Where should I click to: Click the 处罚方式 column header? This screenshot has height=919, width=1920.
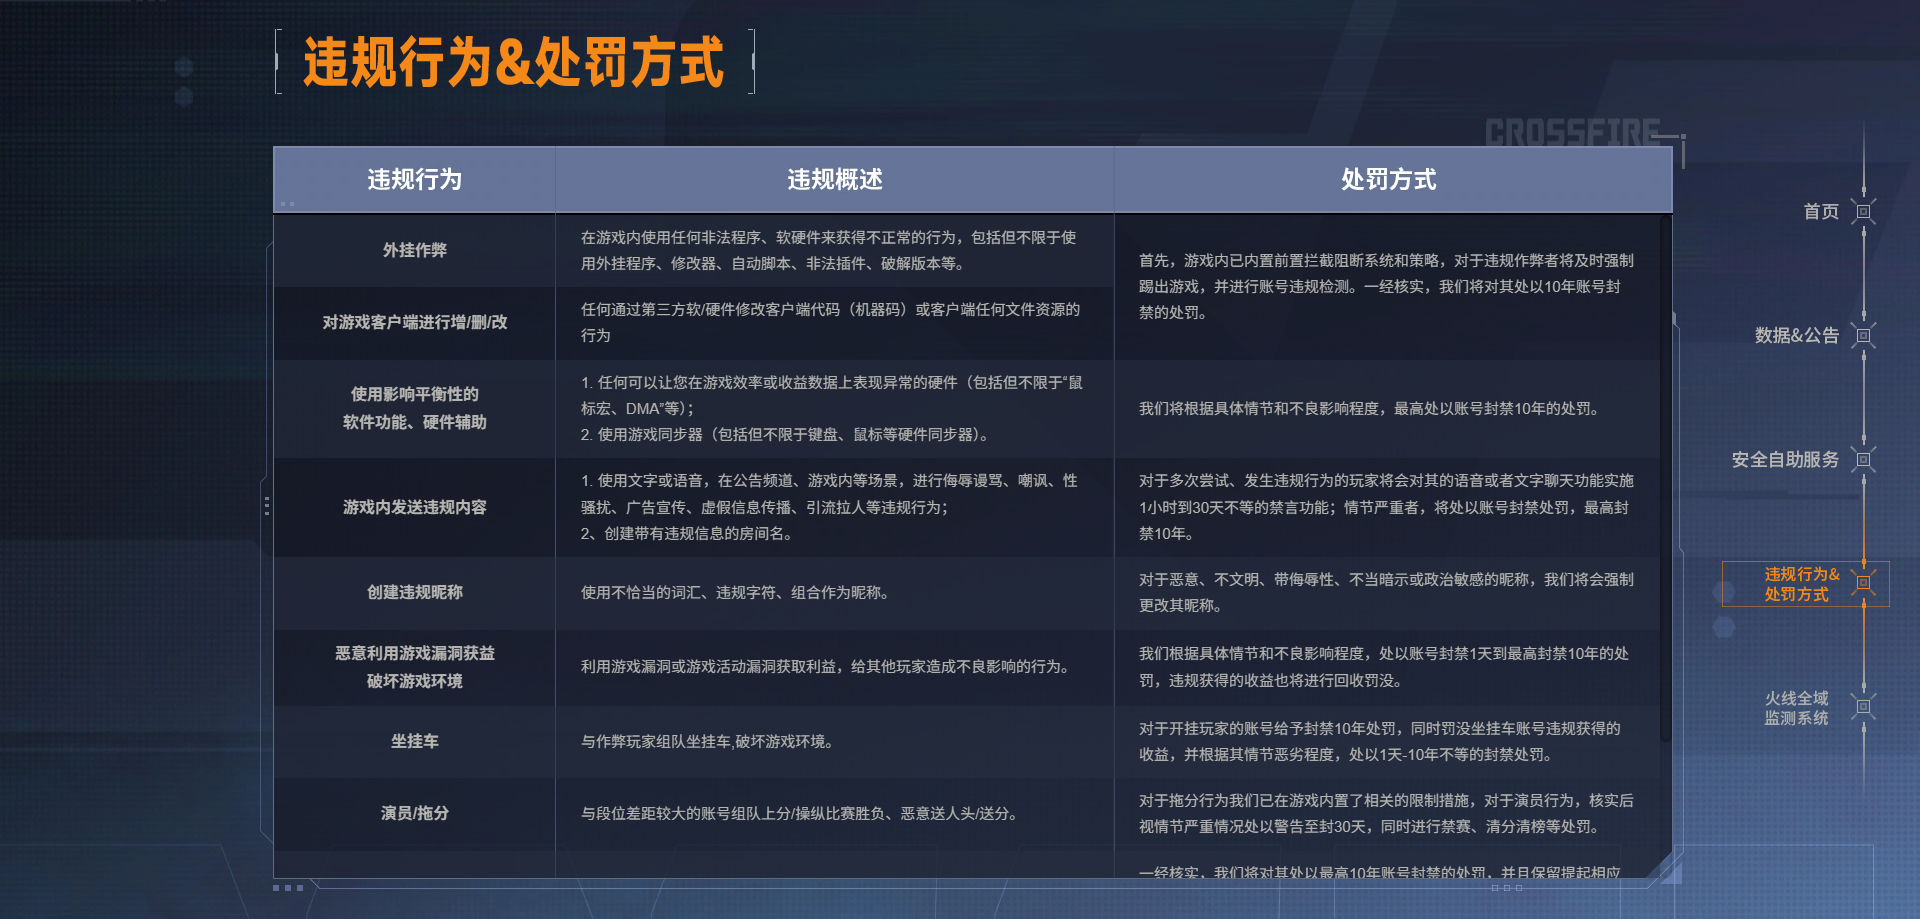coord(1388,180)
